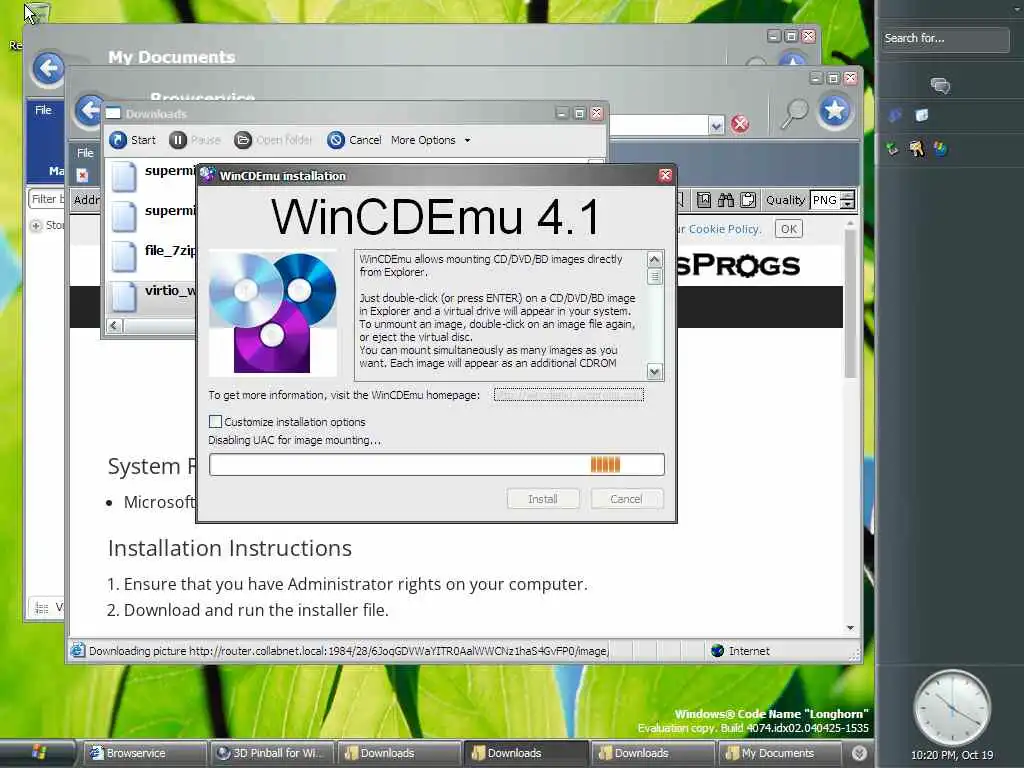
Task: Click the Pause icon in Downloads toolbar
Action: pyautogui.click(x=178, y=140)
